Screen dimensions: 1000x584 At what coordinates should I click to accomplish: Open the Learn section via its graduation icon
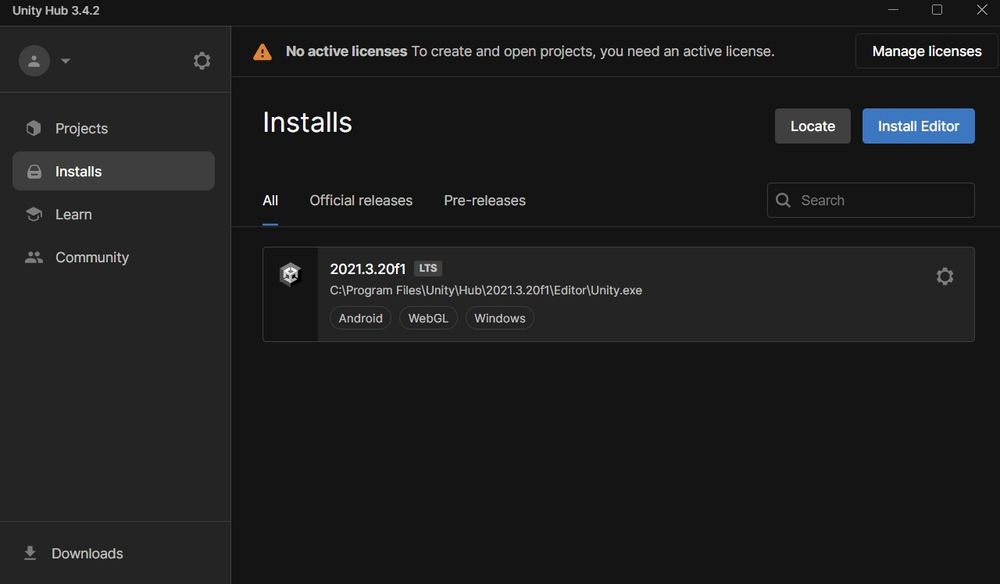coord(32,213)
